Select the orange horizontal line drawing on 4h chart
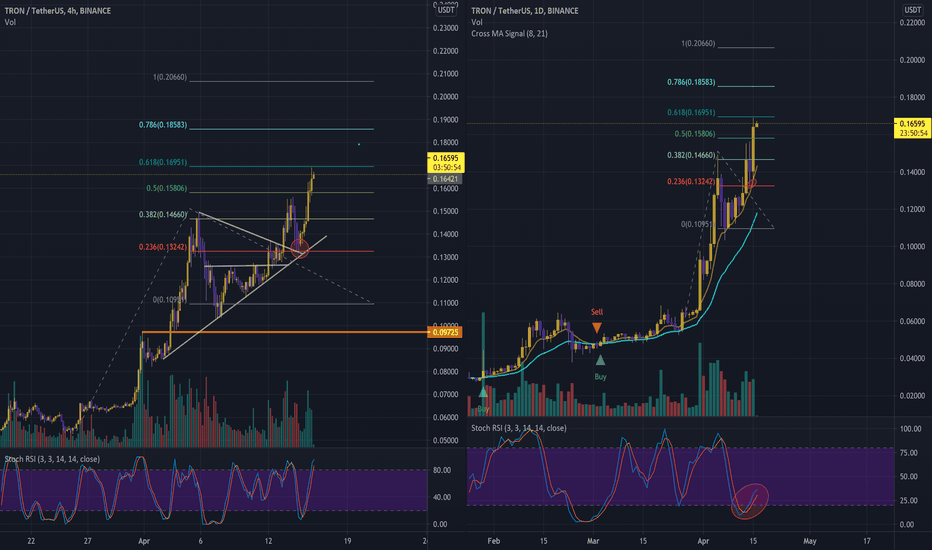932x550 pixels. [x=284, y=332]
